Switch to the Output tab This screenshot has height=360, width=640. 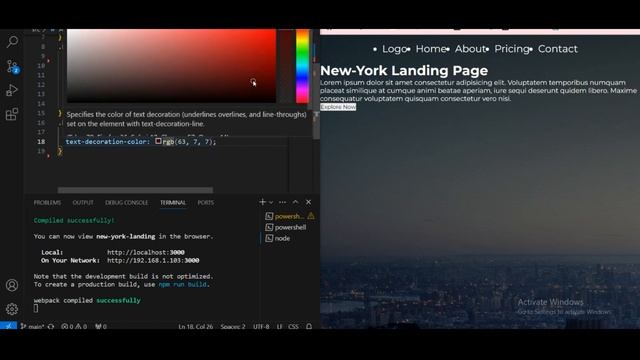click(83, 202)
